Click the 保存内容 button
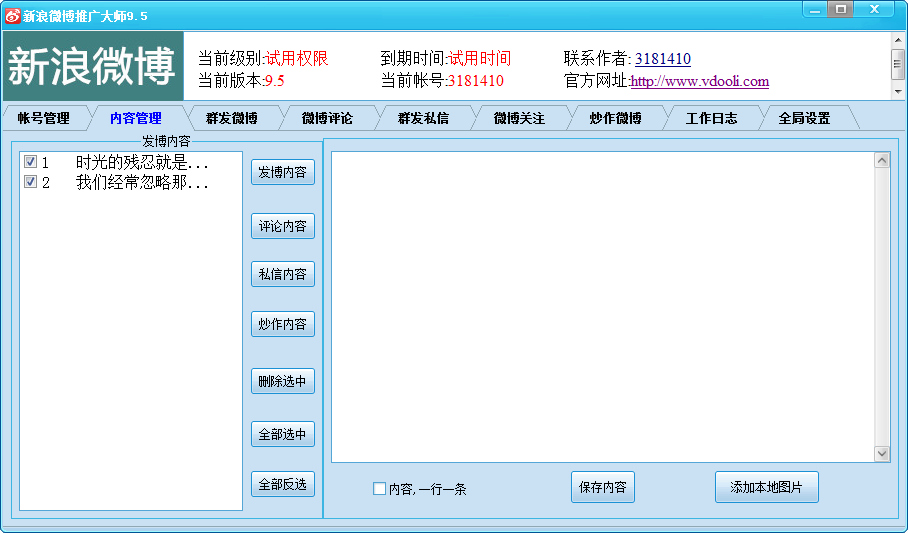Viewport: 908px width, 533px height. click(x=603, y=487)
